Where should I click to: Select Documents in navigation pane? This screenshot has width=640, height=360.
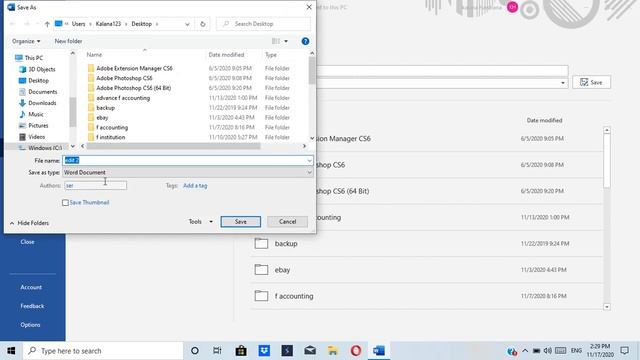coord(38,92)
